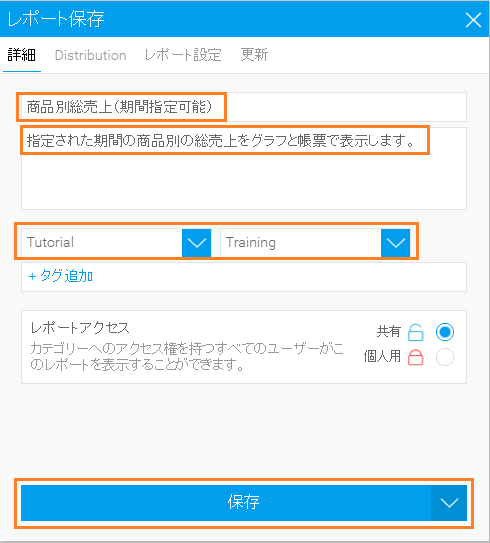Click the 共有 access label
490x543 pixels.
pos(389,332)
